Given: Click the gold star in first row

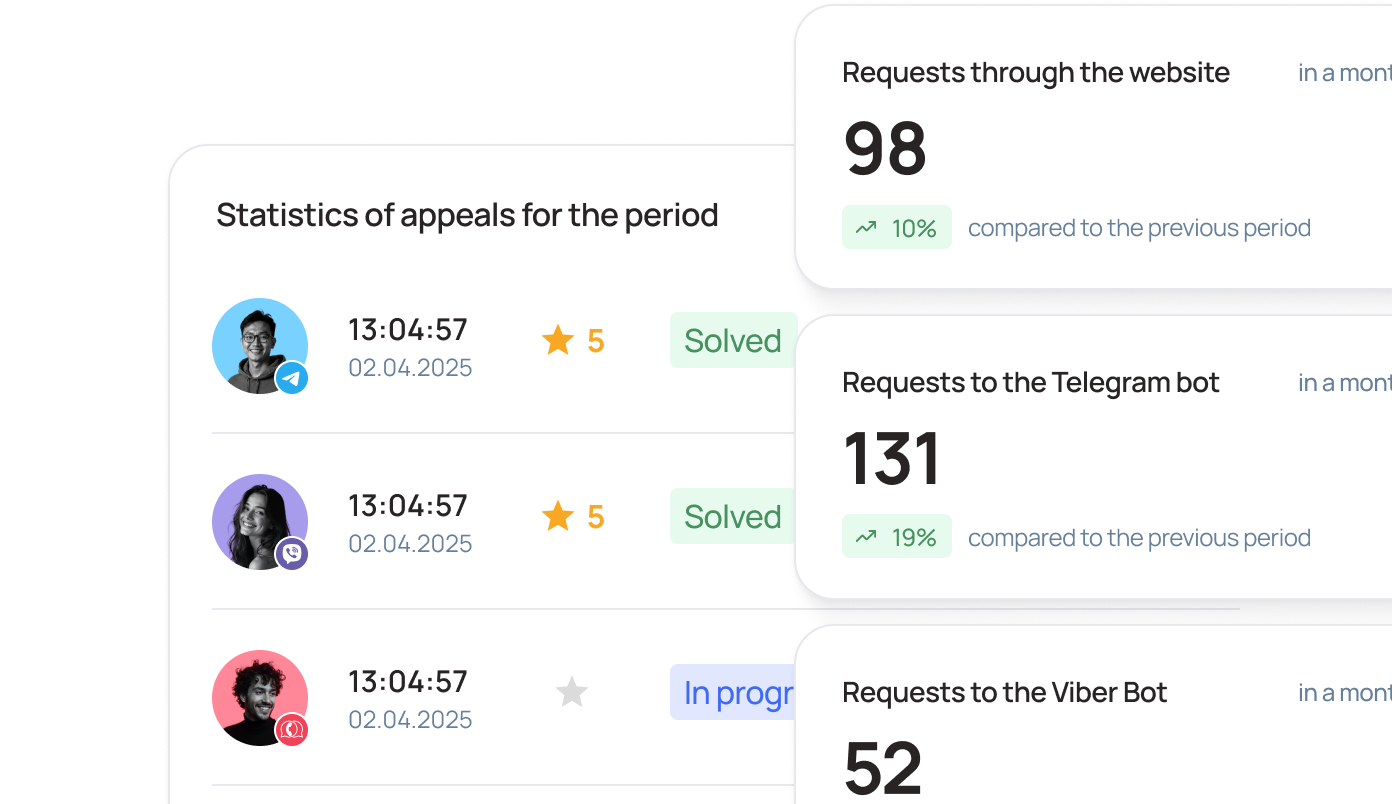Looking at the screenshot, I should (x=557, y=341).
